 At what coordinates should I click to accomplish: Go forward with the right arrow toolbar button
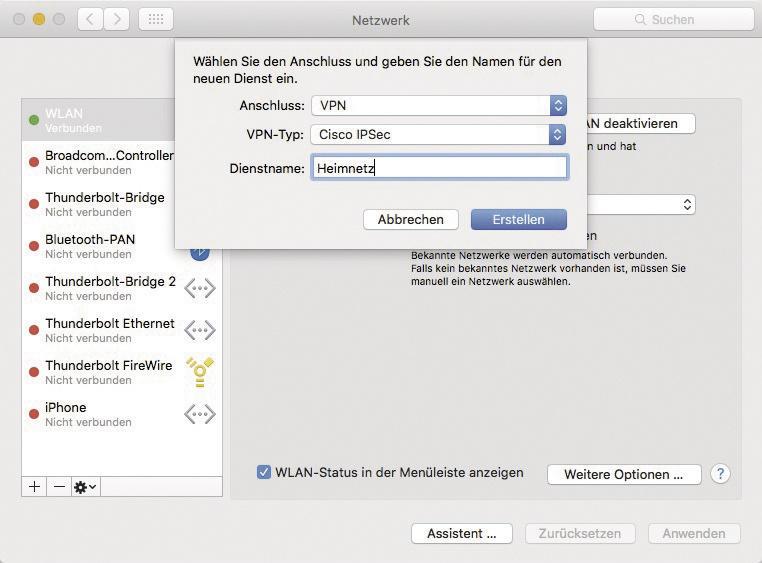(117, 19)
